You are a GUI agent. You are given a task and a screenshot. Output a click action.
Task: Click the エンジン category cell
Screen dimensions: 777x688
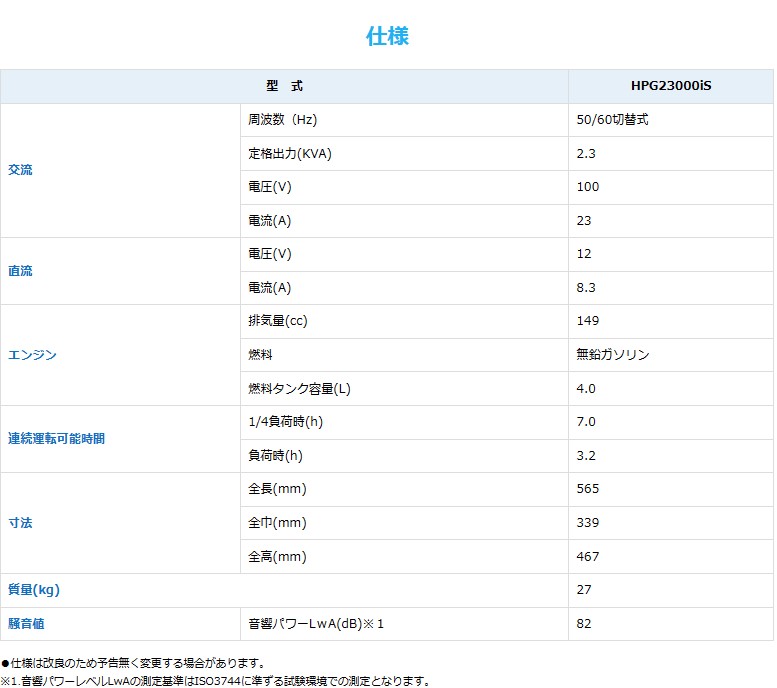tap(120, 355)
